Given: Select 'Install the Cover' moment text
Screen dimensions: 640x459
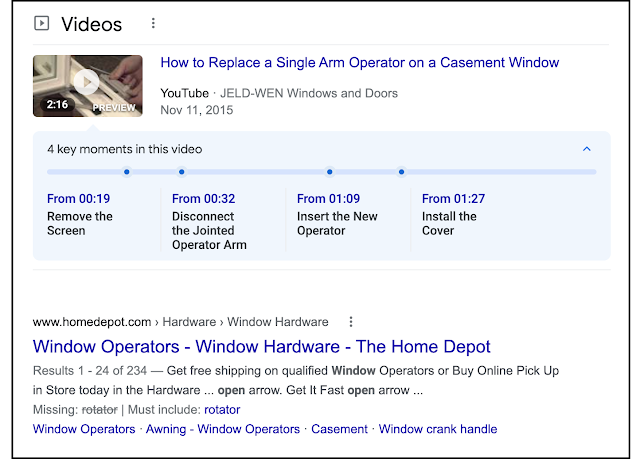Looking at the screenshot, I should click(x=449, y=223).
